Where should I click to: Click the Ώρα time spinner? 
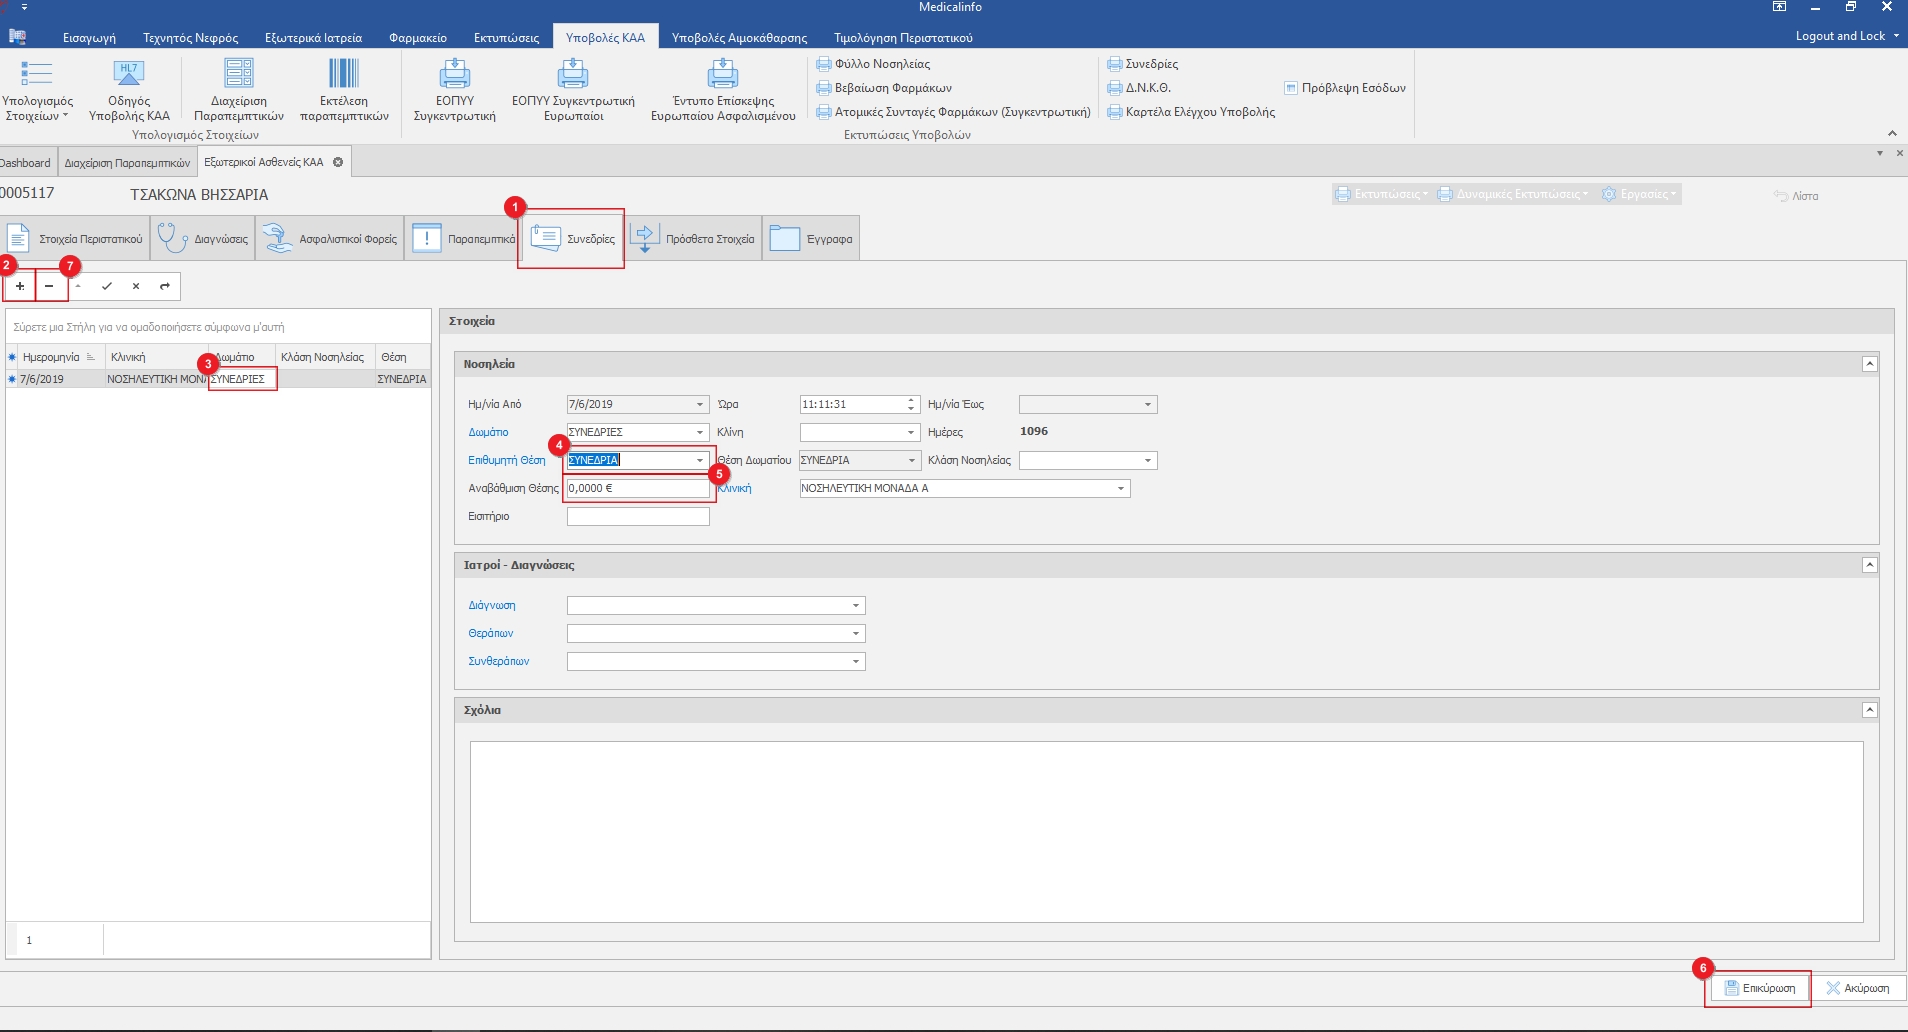point(911,405)
